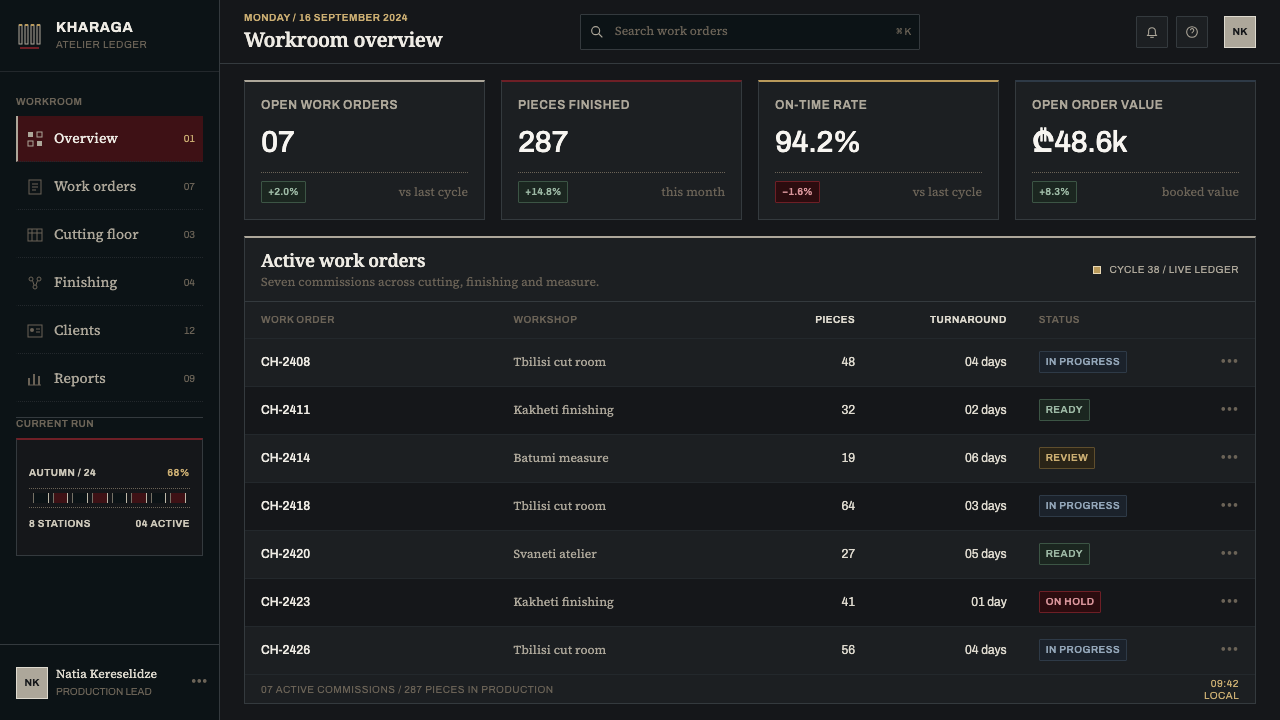1280x720 pixels.
Task: Click Svaneti atelier workshop cell
Action: [555, 554]
